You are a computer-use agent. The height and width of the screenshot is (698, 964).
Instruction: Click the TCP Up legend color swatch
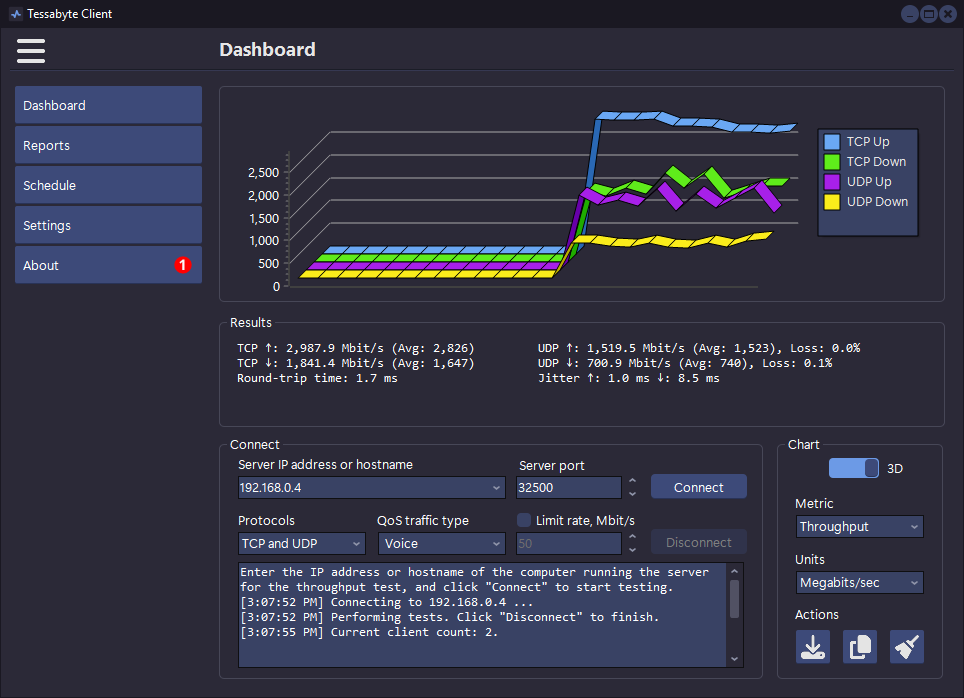pos(831,142)
